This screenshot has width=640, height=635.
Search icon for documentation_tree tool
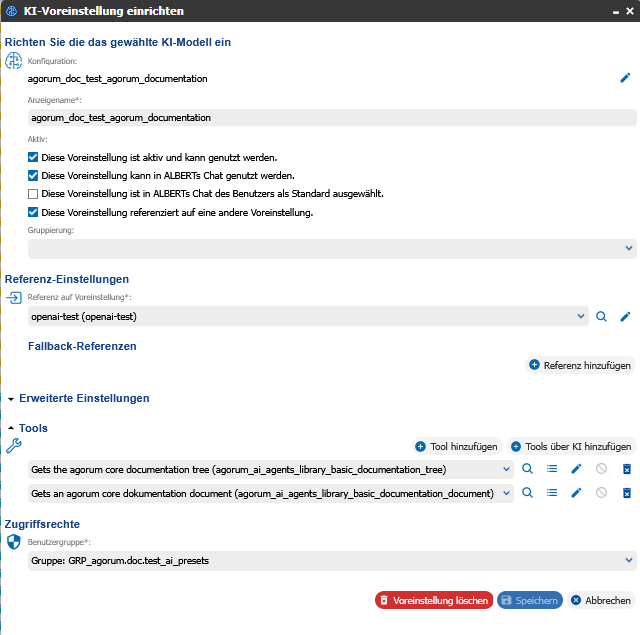point(527,469)
